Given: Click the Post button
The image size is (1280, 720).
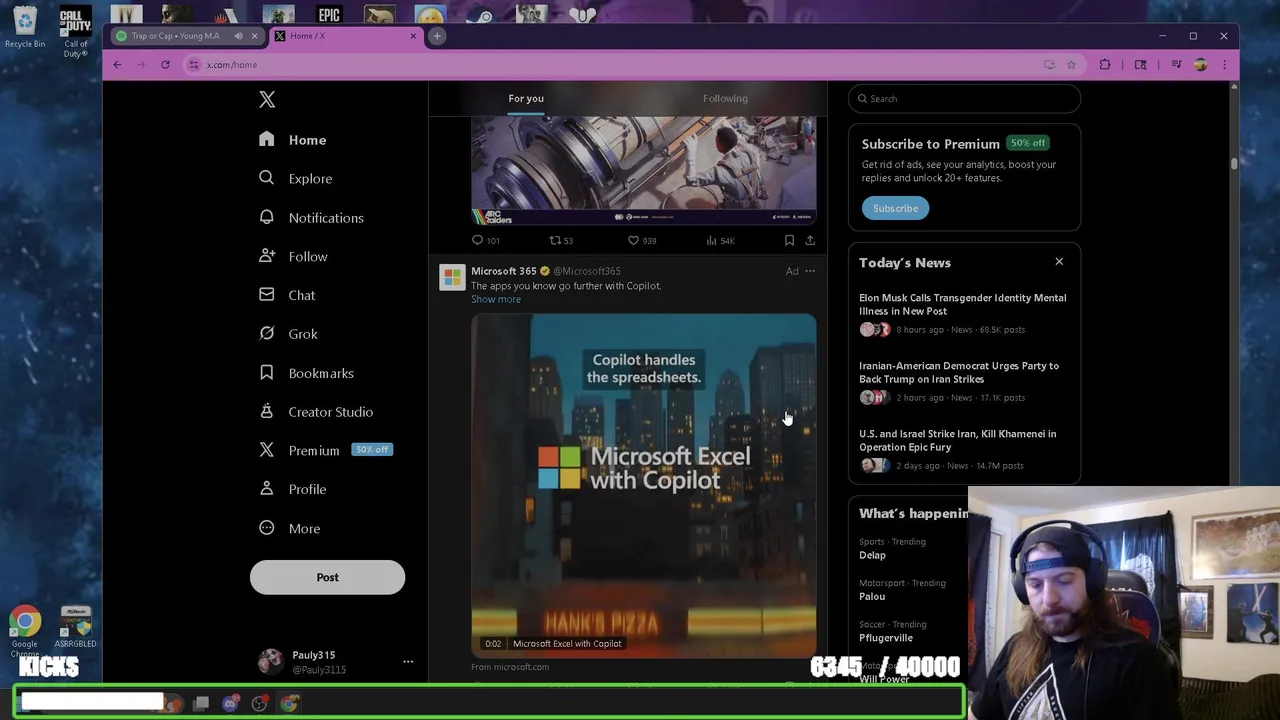Looking at the screenshot, I should [x=327, y=577].
